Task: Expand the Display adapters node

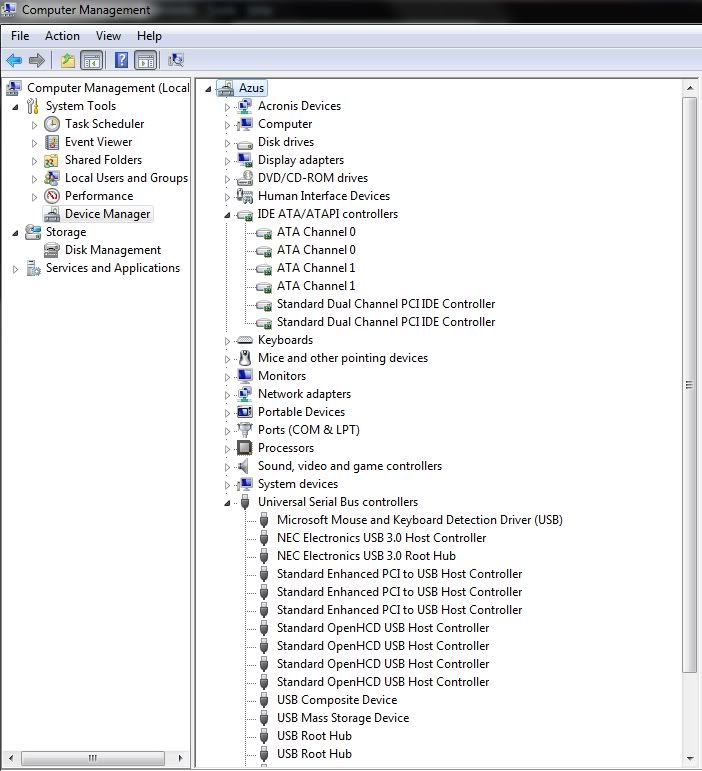Action: coord(227,161)
